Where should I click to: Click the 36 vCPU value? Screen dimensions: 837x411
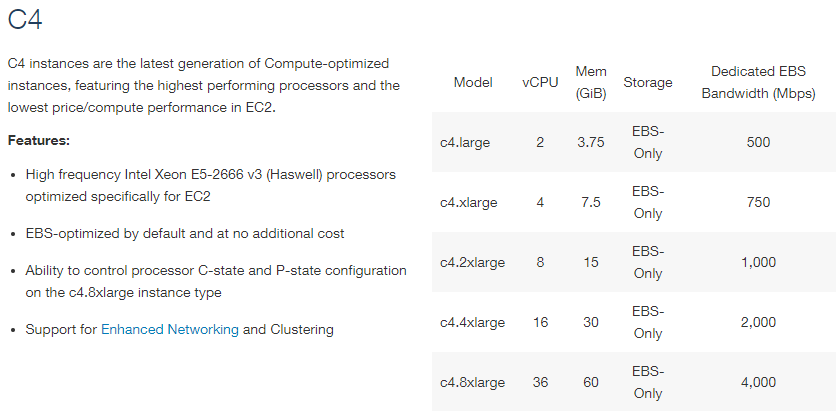540,383
